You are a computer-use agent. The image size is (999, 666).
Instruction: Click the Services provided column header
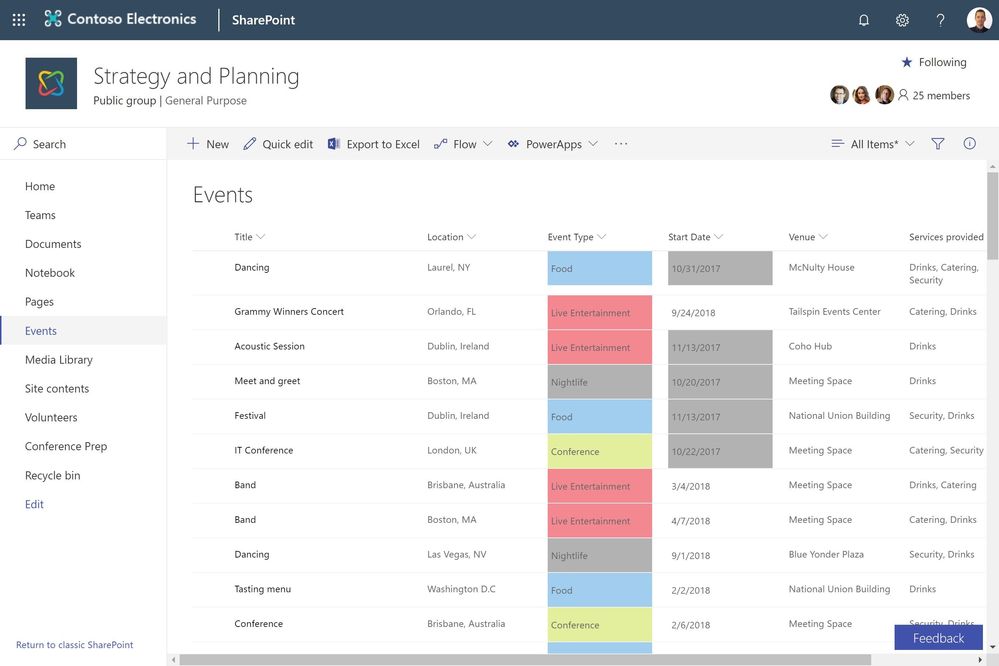(x=946, y=236)
